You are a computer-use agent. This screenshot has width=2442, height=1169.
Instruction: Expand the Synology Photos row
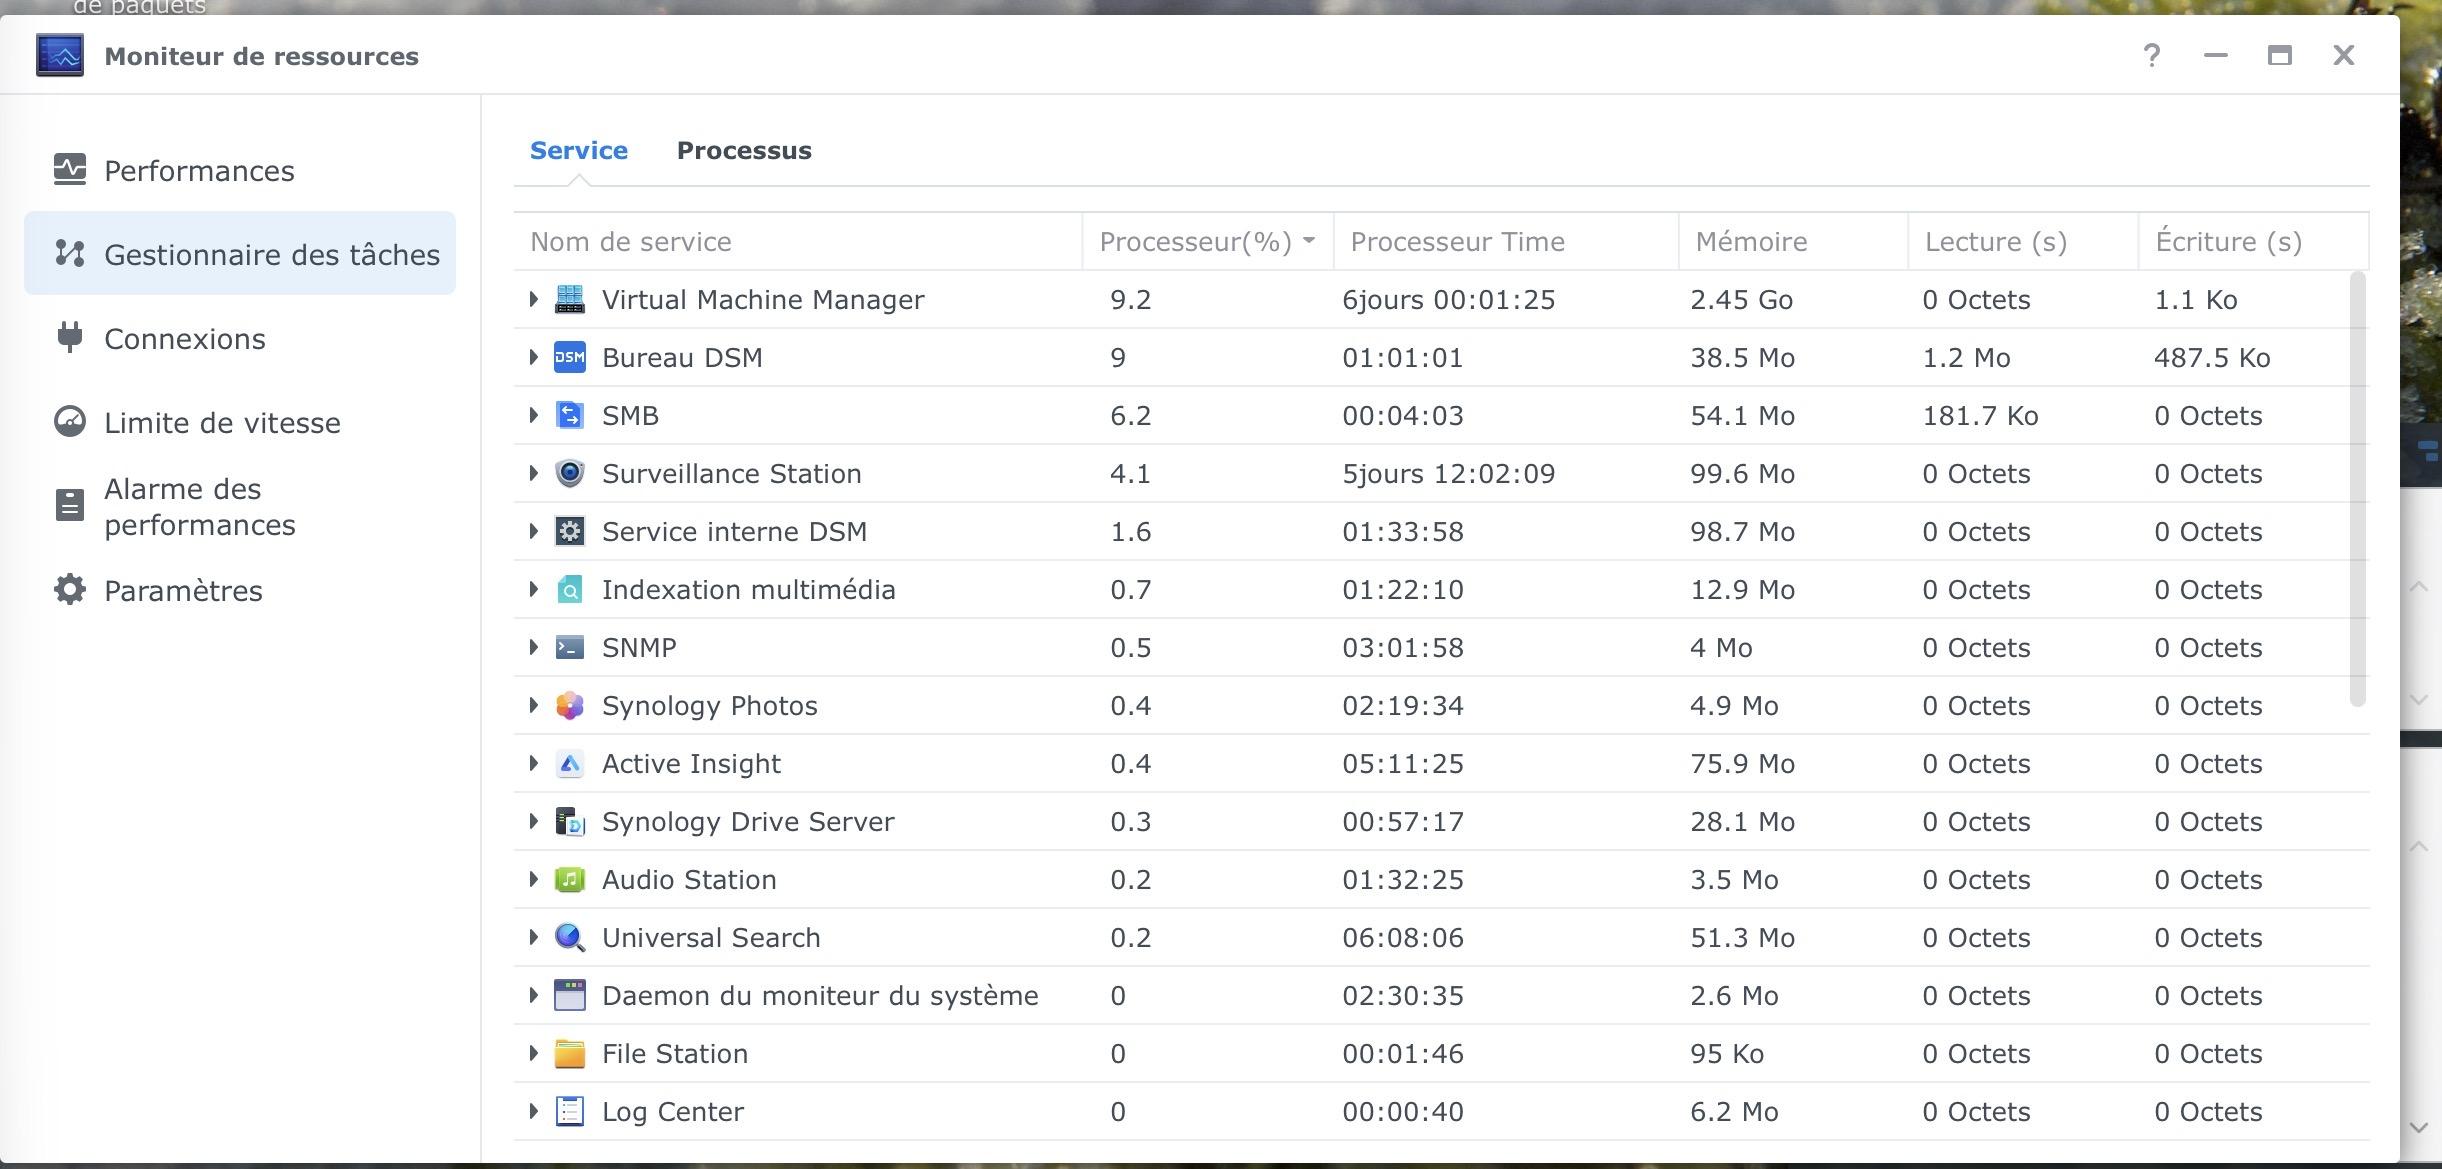(533, 705)
